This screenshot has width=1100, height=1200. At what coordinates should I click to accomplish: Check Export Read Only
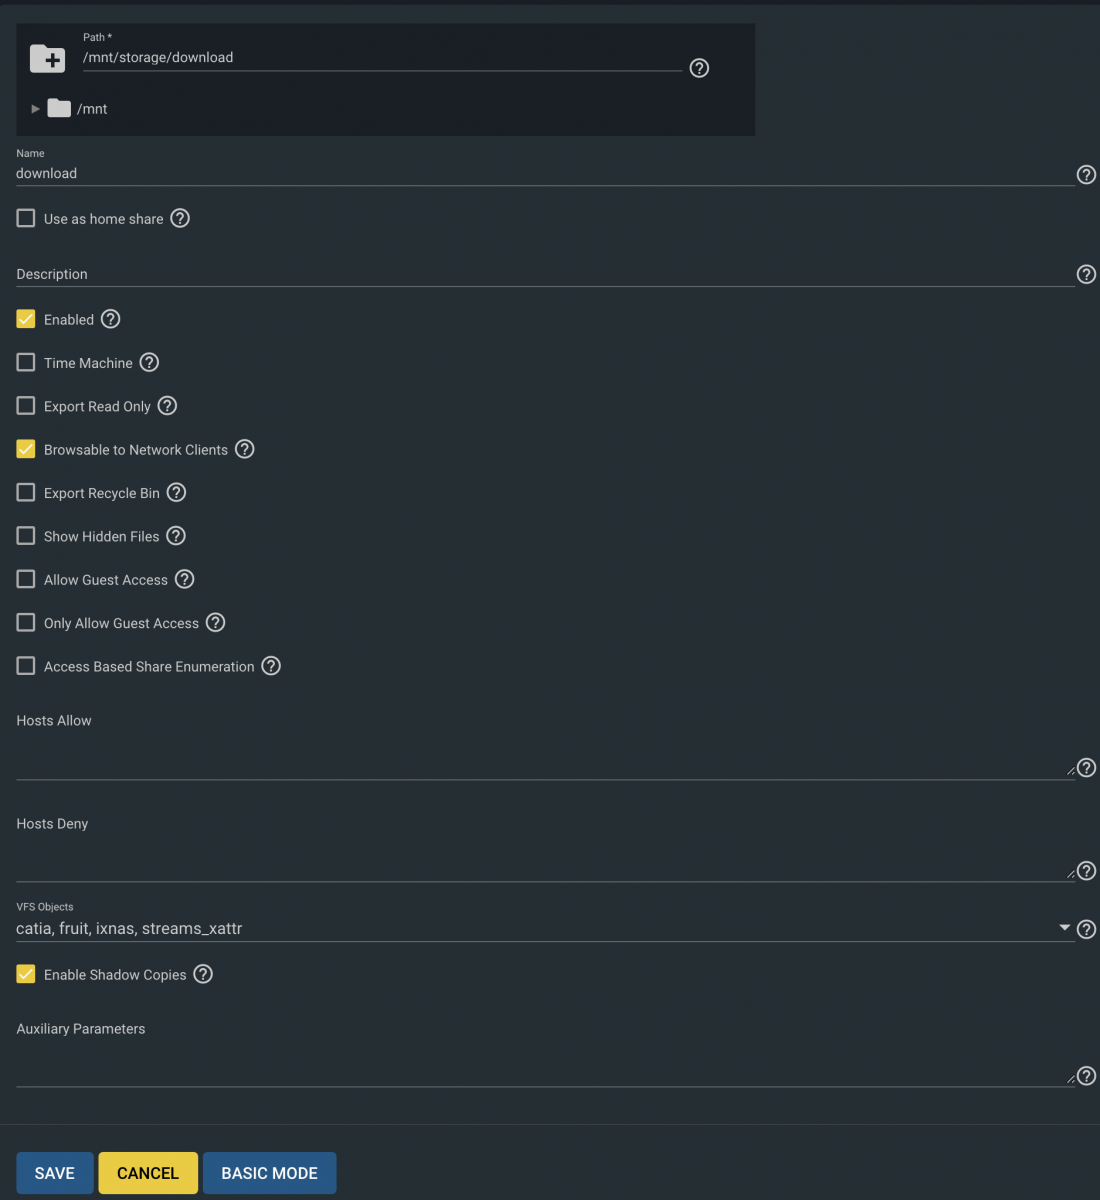tap(26, 406)
